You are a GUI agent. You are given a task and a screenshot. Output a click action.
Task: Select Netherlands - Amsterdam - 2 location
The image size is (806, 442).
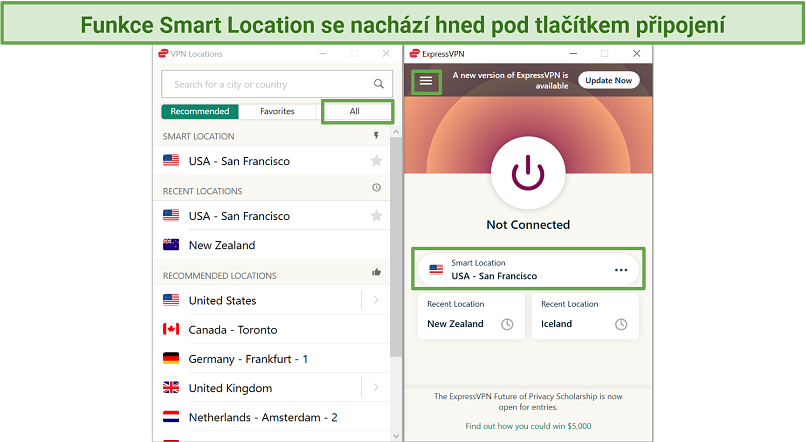point(272,417)
